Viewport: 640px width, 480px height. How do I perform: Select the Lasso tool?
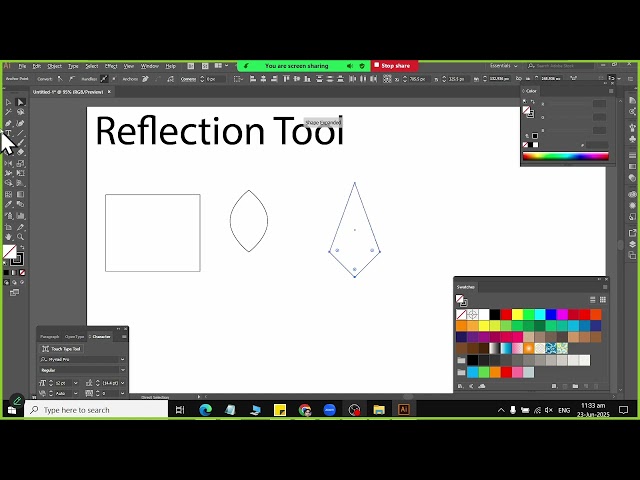point(20,112)
